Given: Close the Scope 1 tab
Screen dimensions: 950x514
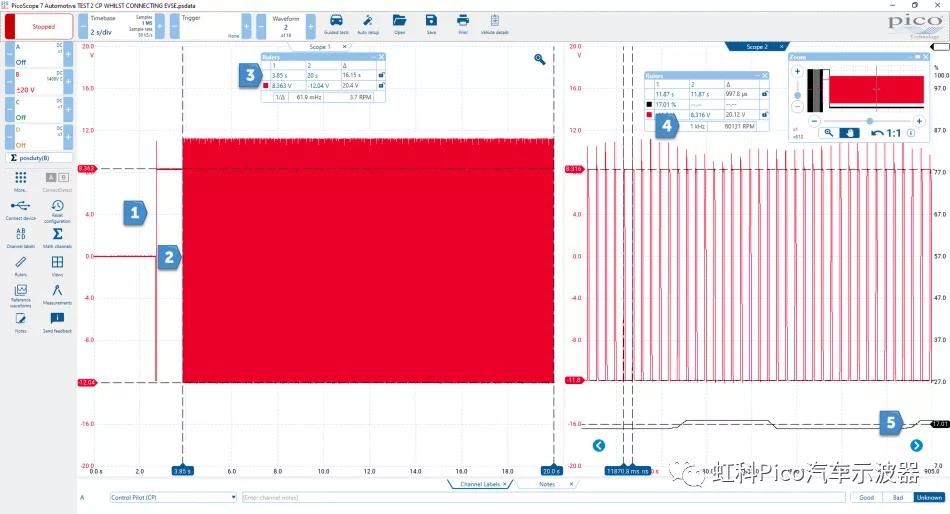Looking at the screenshot, I should (345, 47).
